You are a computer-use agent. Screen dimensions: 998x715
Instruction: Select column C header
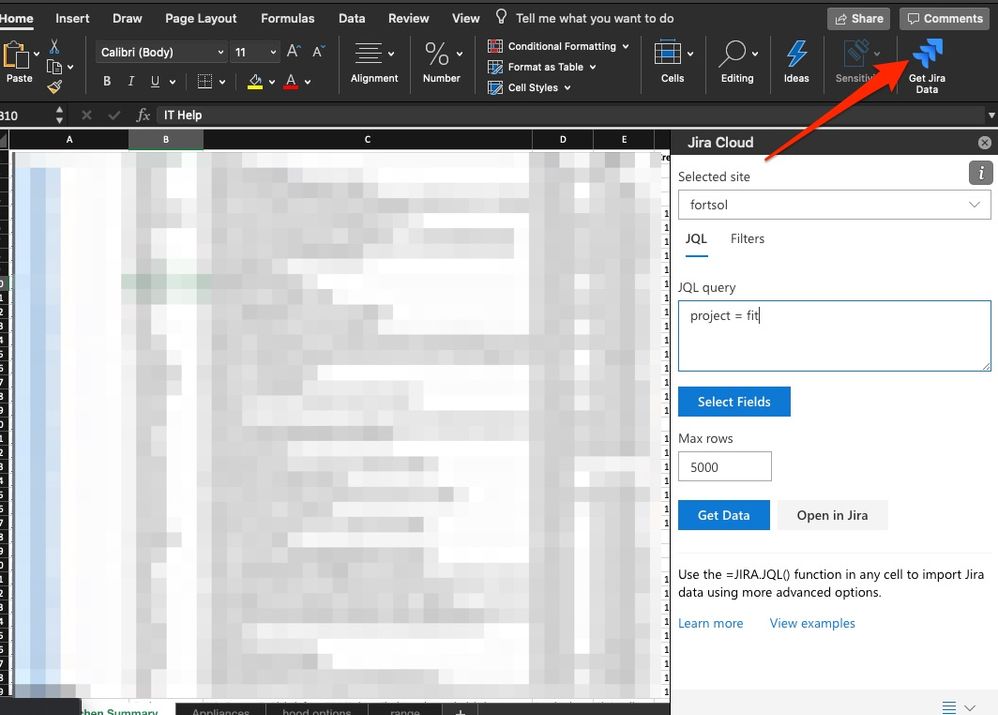367,139
